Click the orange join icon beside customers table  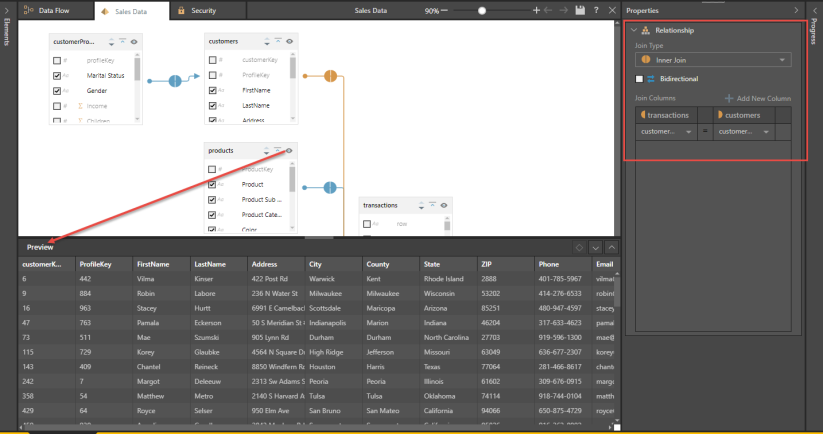tap(330, 76)
